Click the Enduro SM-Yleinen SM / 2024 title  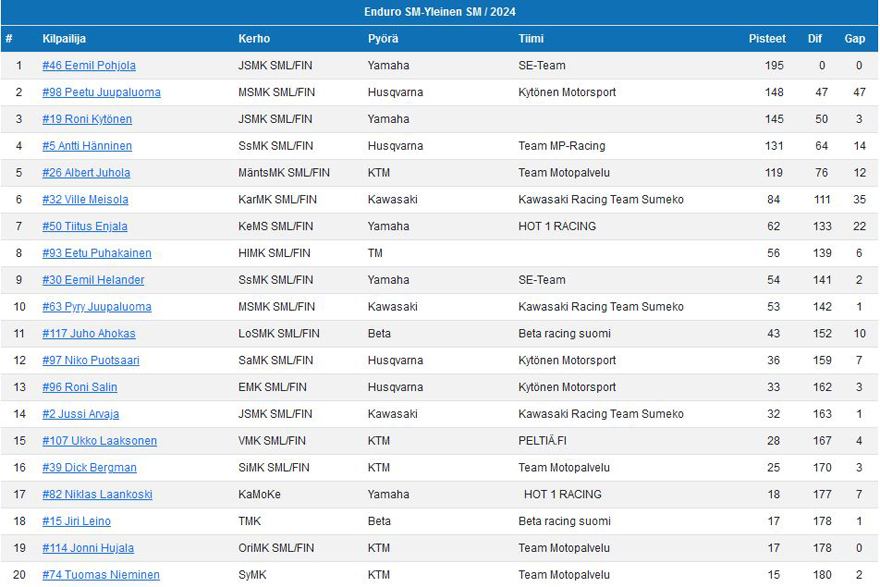coord(439,12)
